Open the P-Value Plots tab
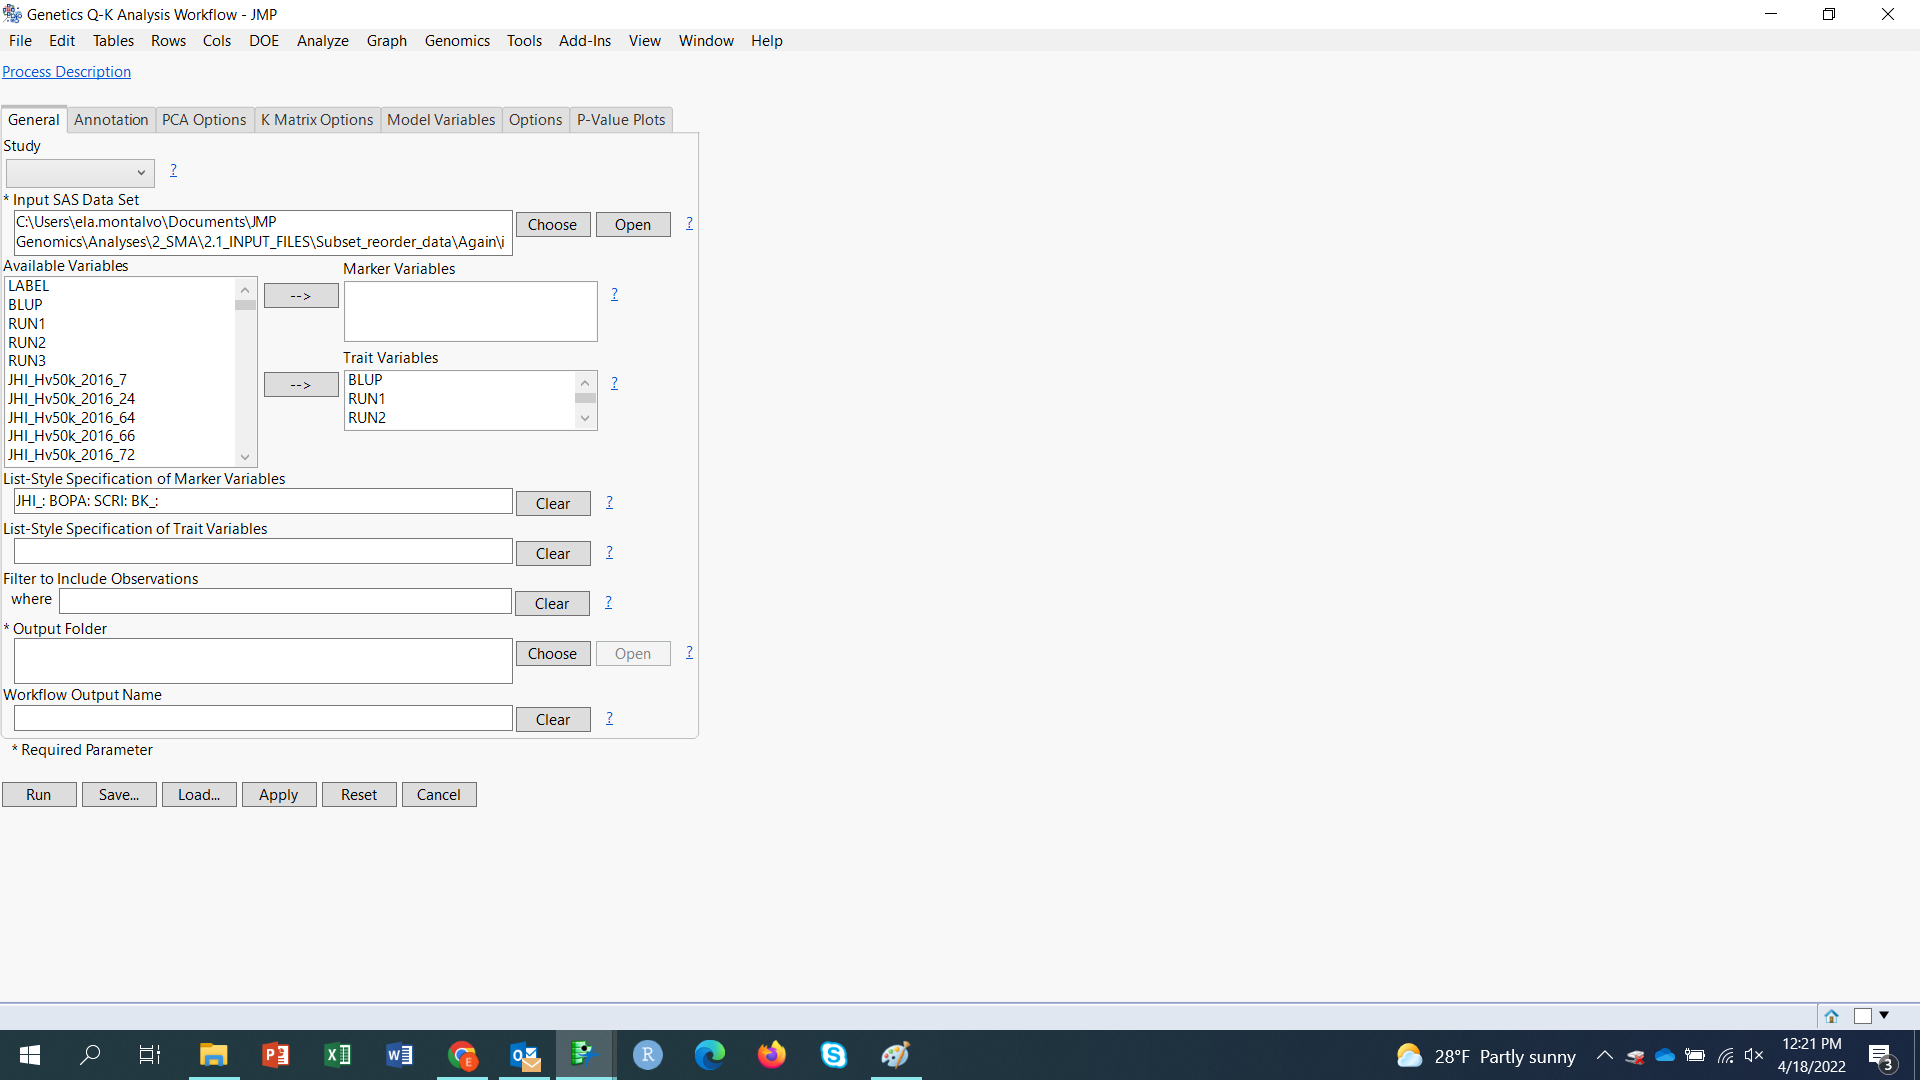Image resolution: width=1920 pixels, height=1080 pixels. [621, 120]
